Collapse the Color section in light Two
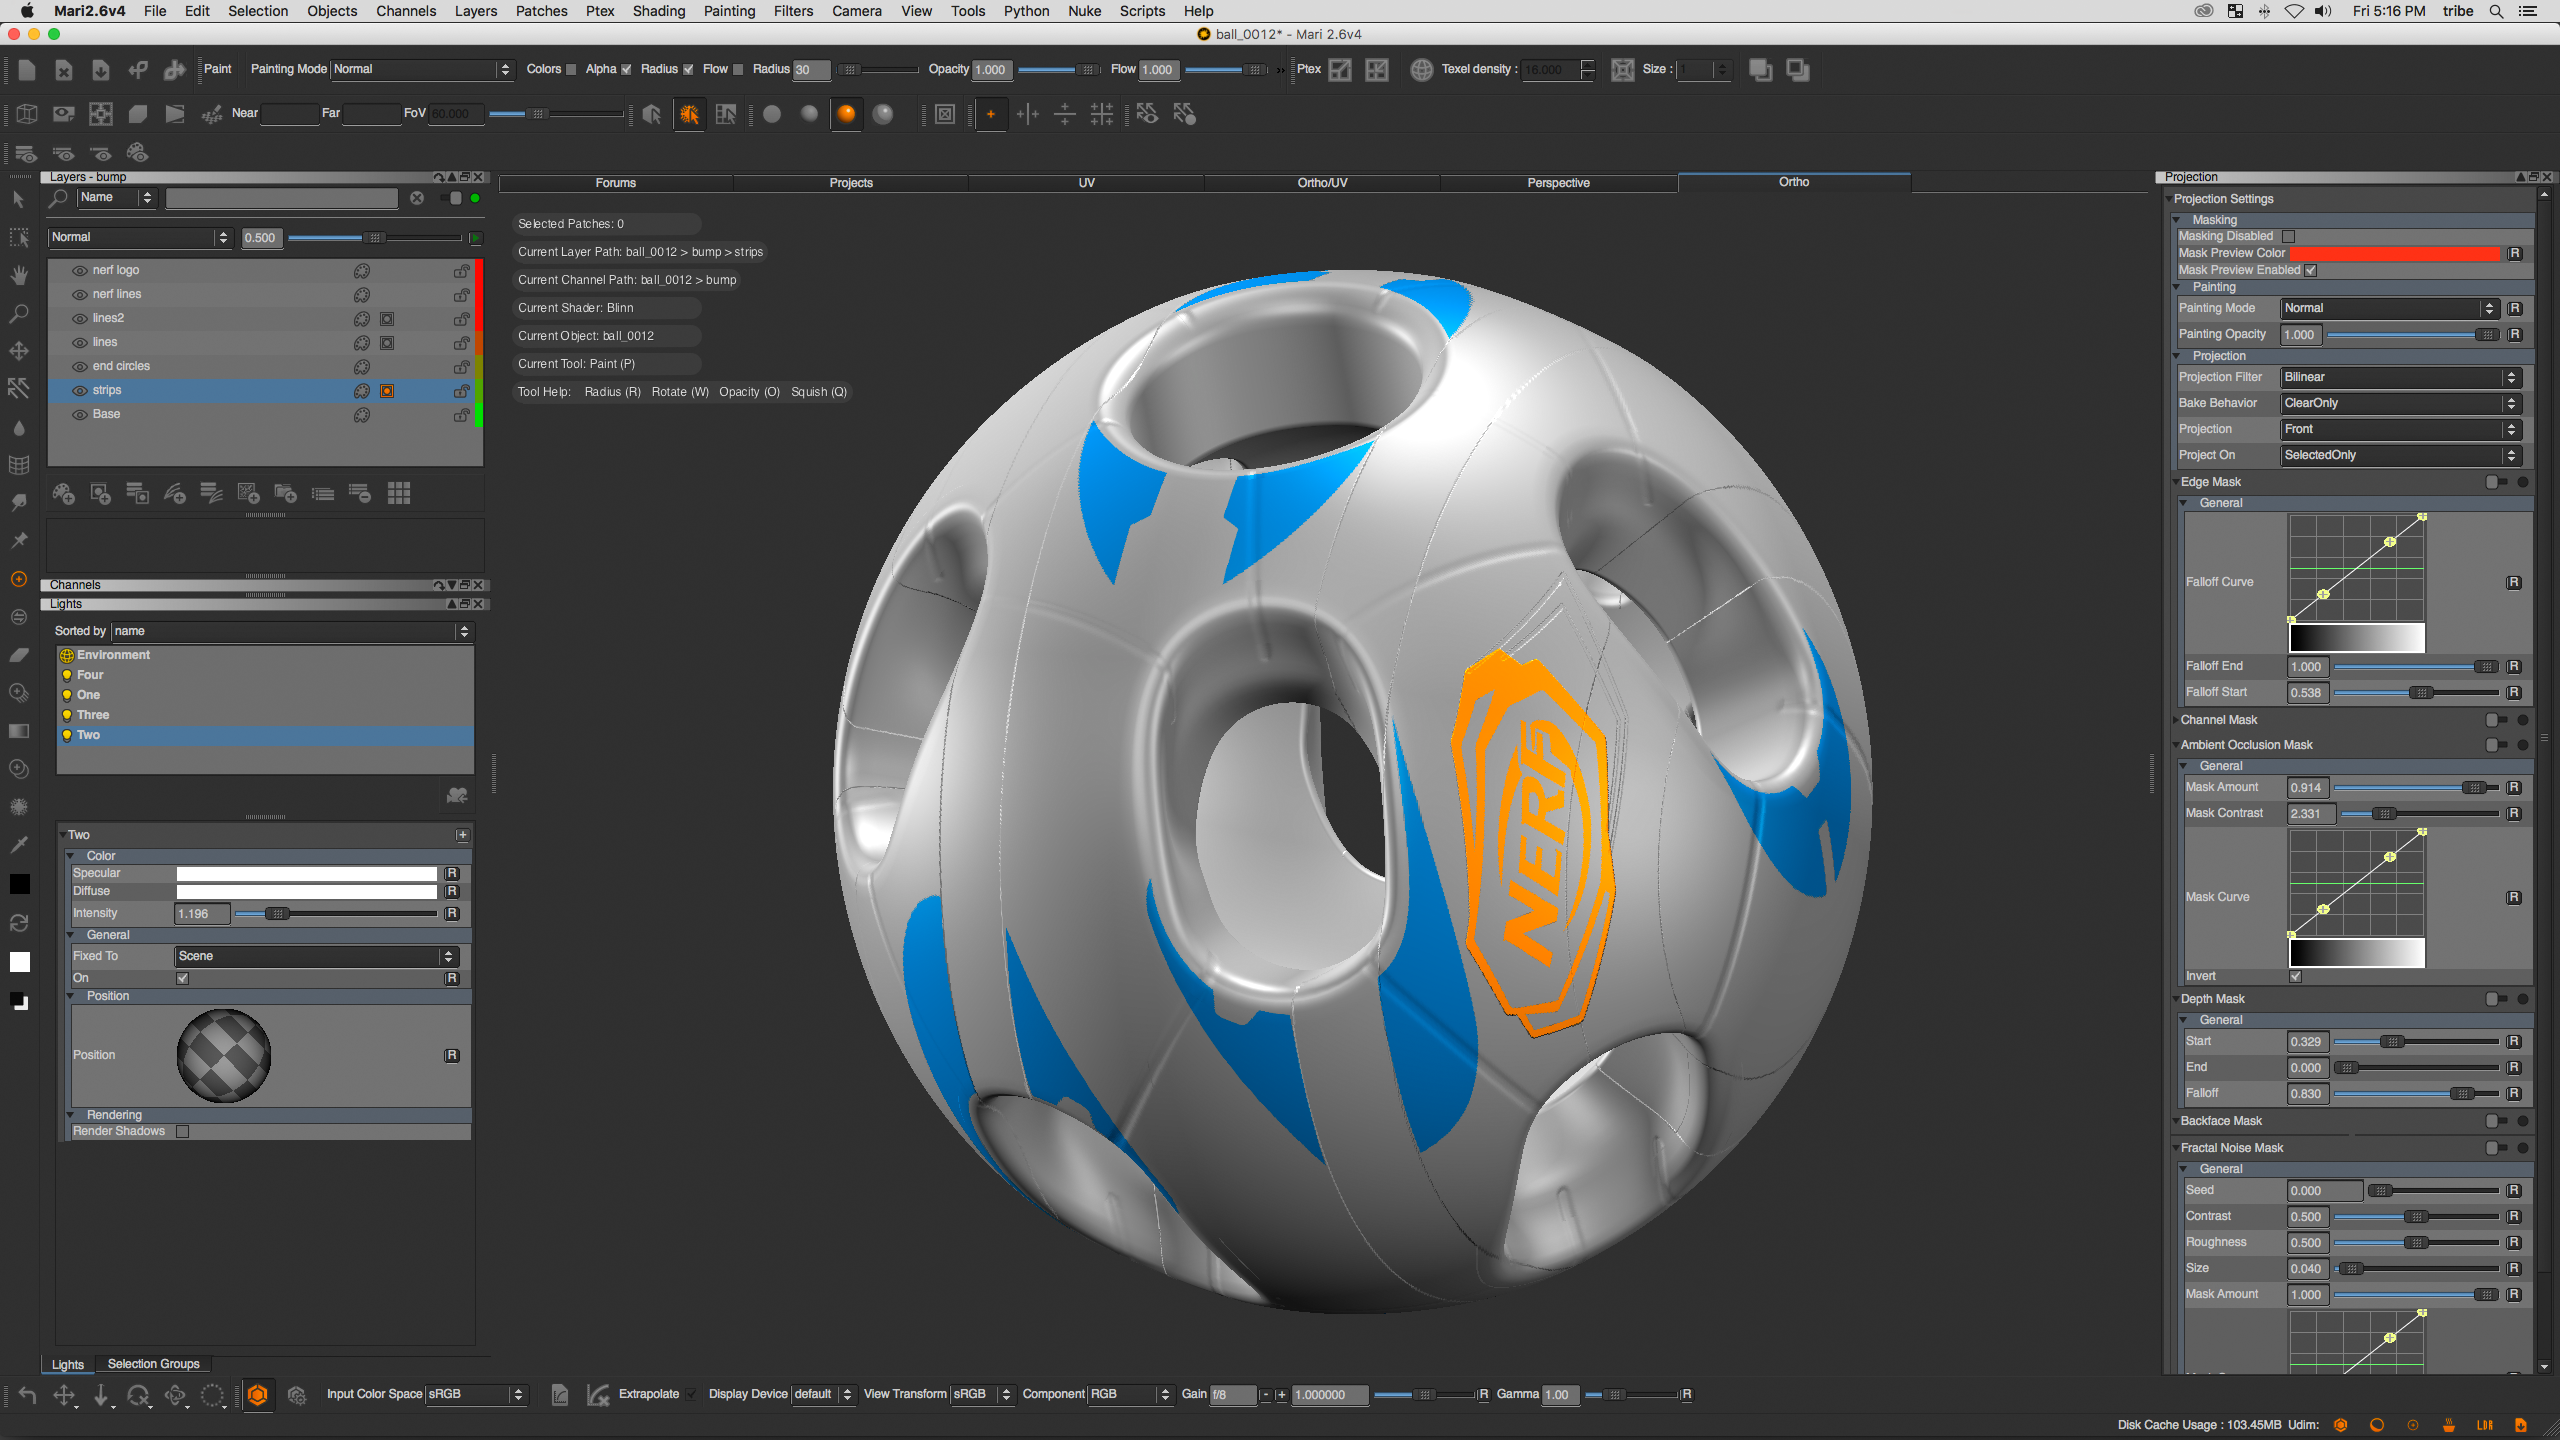Screen dimensions: 2560x1440 tap(72, 857)
